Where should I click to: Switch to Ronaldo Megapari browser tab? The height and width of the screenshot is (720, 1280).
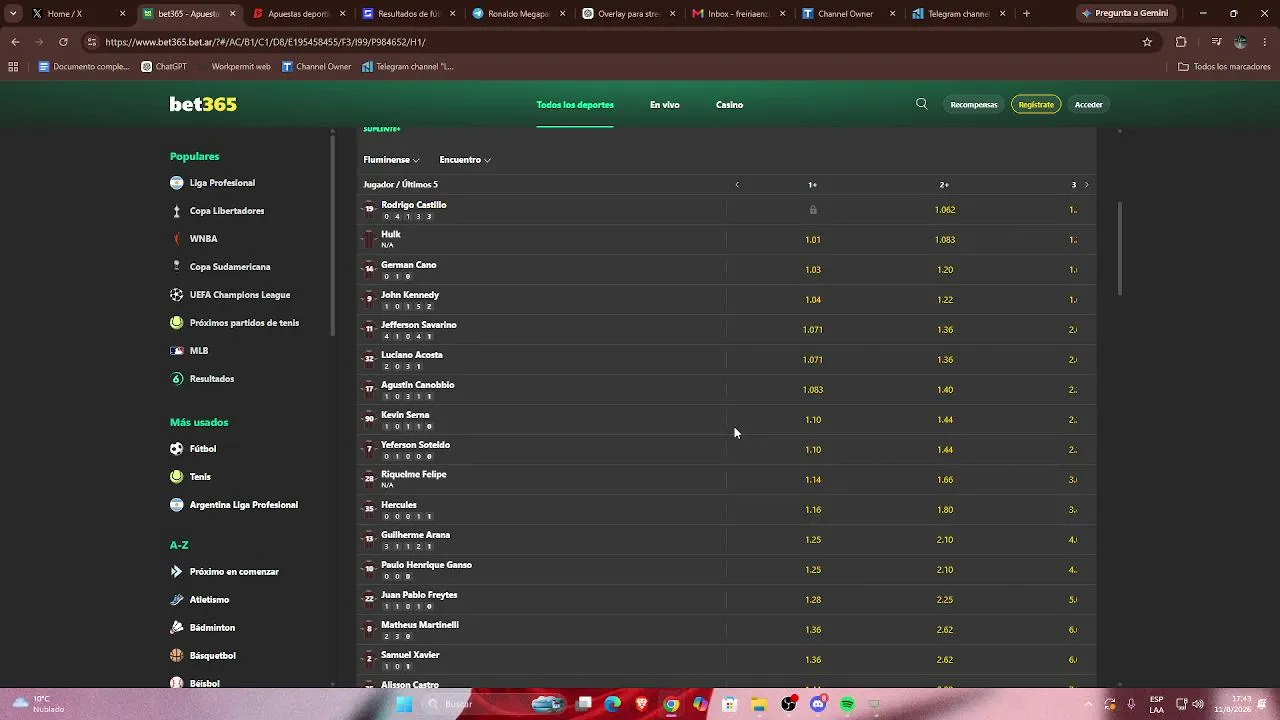(x=519, y=14)
